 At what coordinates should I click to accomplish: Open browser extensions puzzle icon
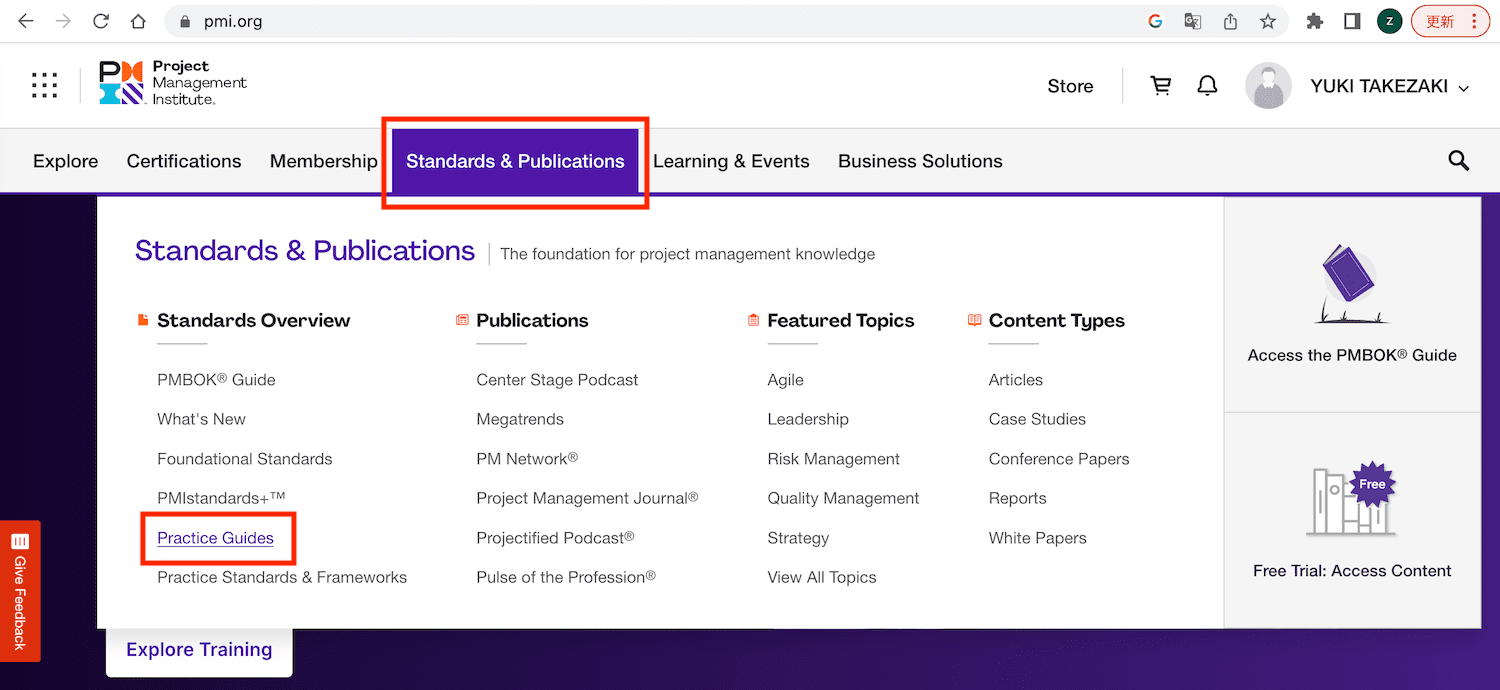(1315, 21)
